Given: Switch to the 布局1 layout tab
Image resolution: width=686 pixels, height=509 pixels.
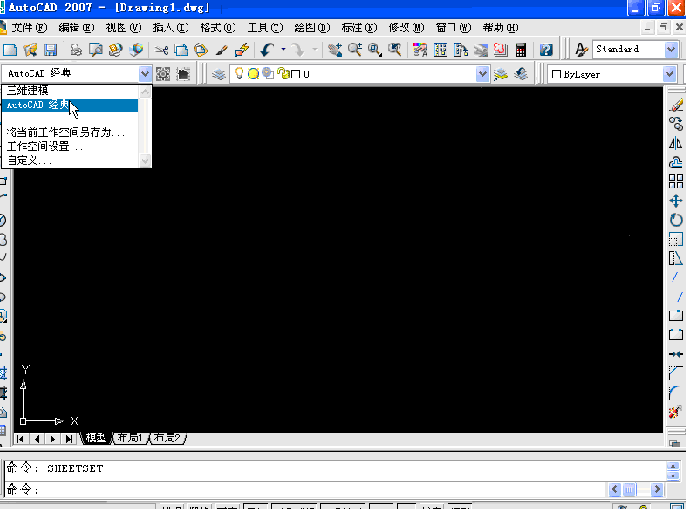Looking at the screenshot, I should [129, 438].
